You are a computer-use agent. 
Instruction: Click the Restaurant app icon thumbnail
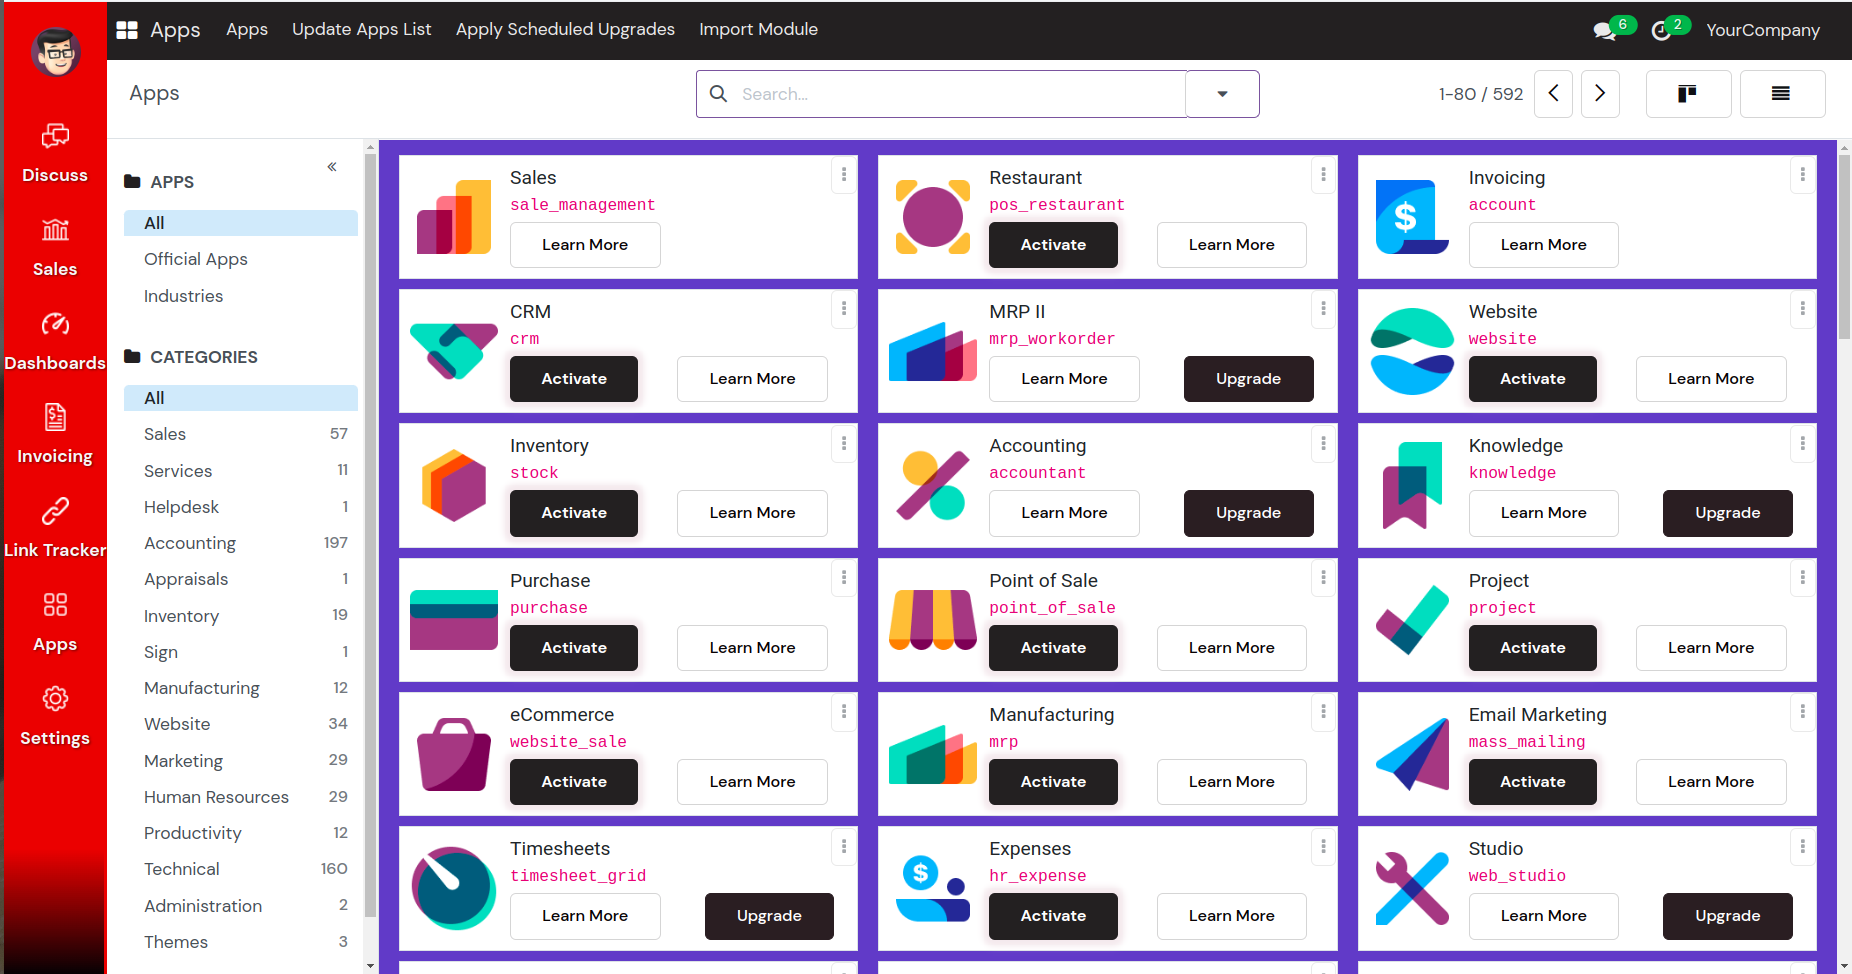(933, 217)
